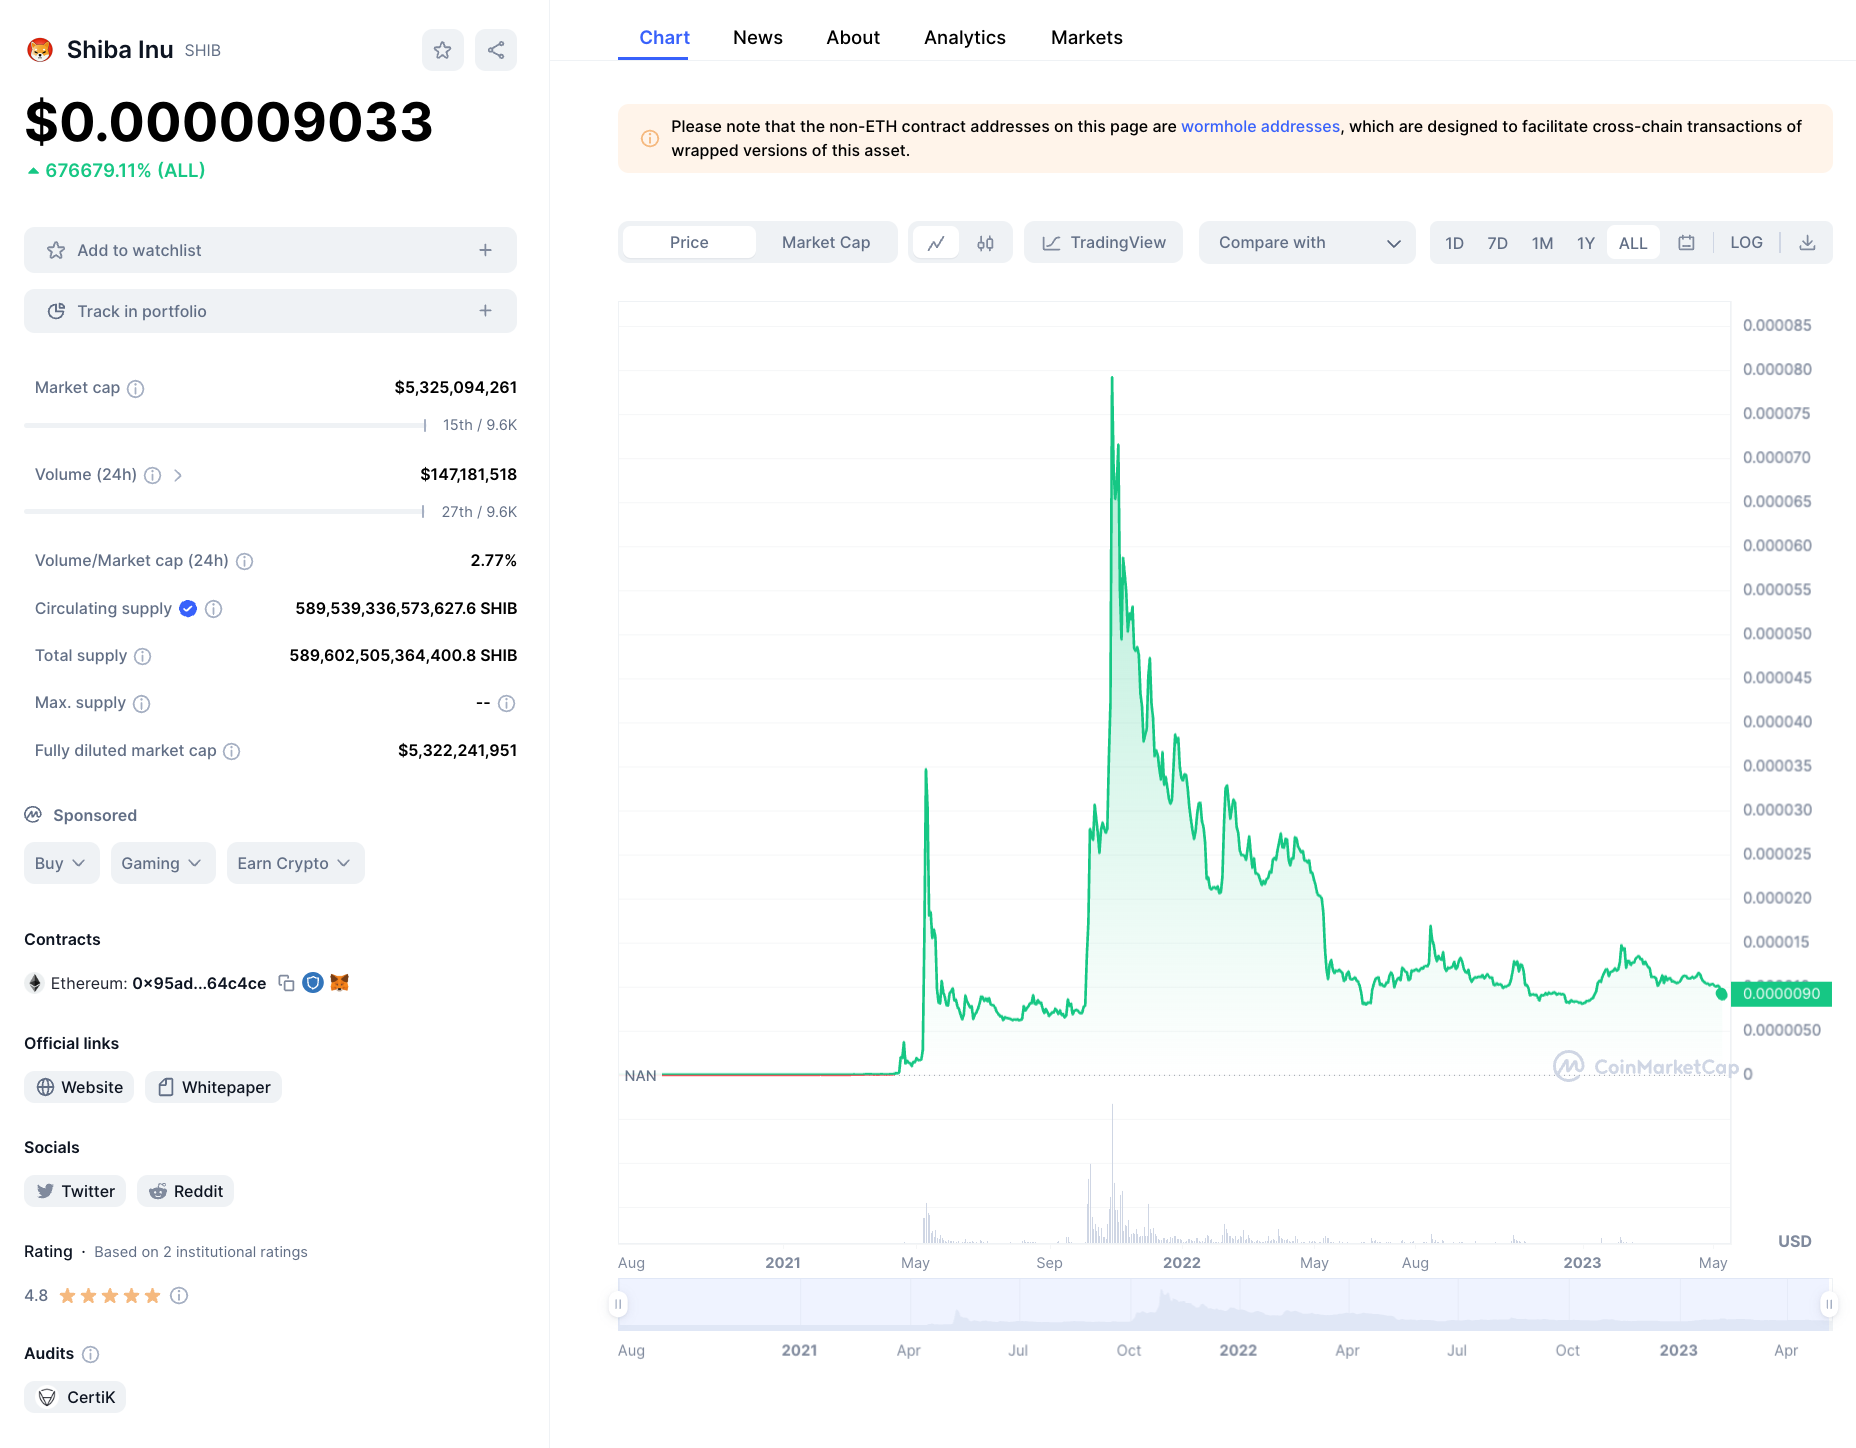Image resolution: width=1856 pixels, height=1448 pixels.
Task: Click Market cap info icon
Action: click(136, 389)
